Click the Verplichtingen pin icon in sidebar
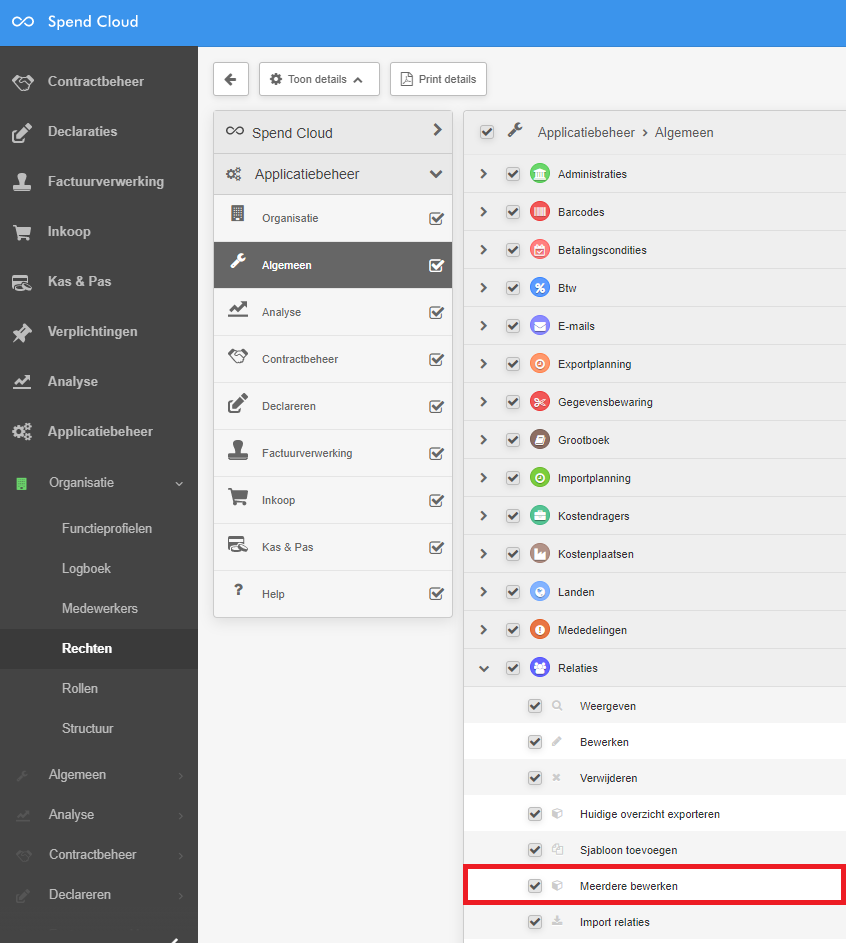 [x=22, y=332]
